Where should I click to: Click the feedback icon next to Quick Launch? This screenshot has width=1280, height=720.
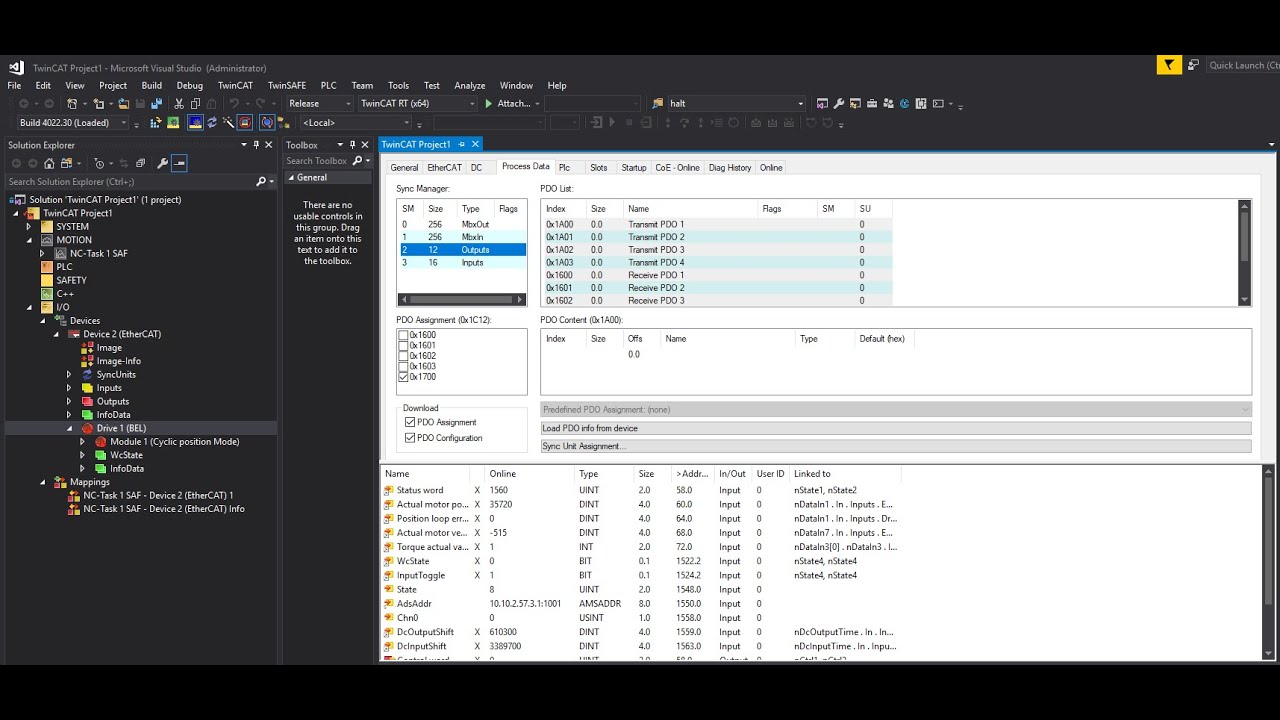1193,65
